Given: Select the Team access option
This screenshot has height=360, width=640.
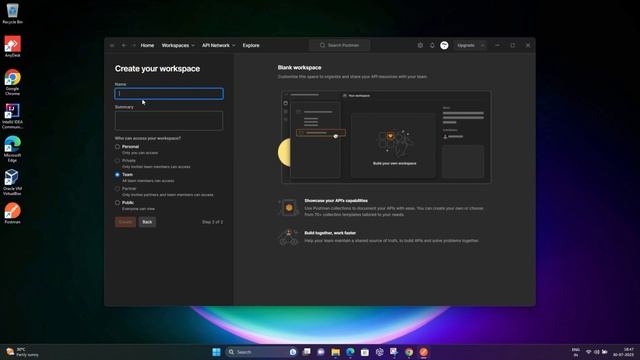Looking at the screenshot, I should [x=118, y=174].
